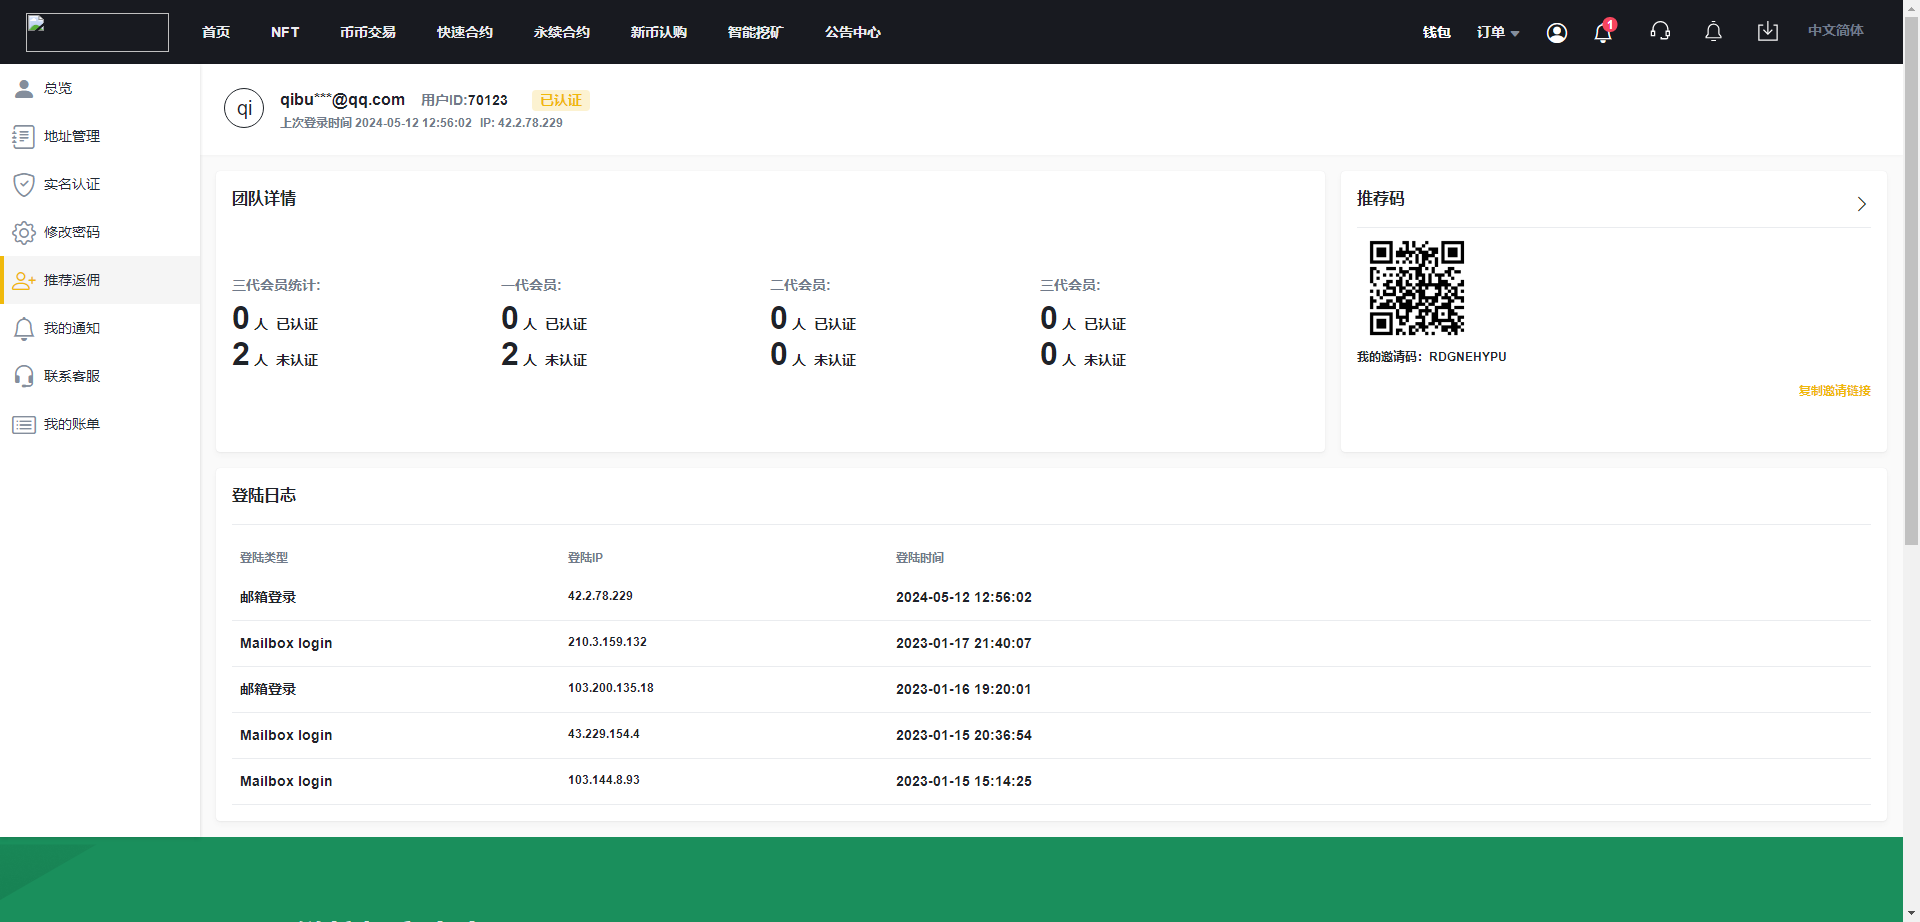
Task: Click the customer service headset icon
Action: (1660, 32)
